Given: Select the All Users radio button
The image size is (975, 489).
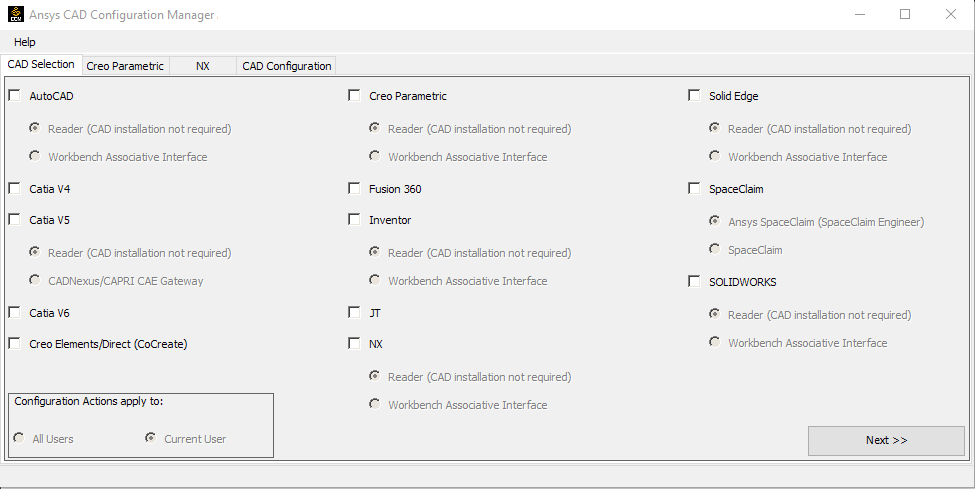Looking at the screenshot, I should pos(20,438).
